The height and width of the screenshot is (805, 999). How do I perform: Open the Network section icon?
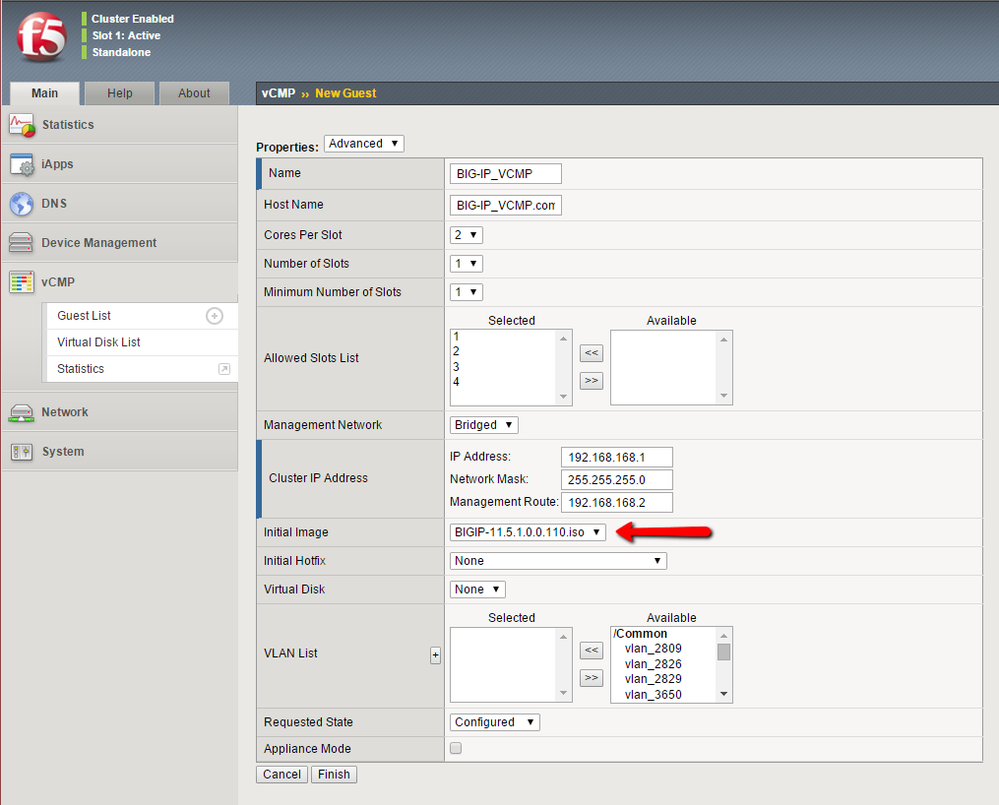tap(22, 412)
